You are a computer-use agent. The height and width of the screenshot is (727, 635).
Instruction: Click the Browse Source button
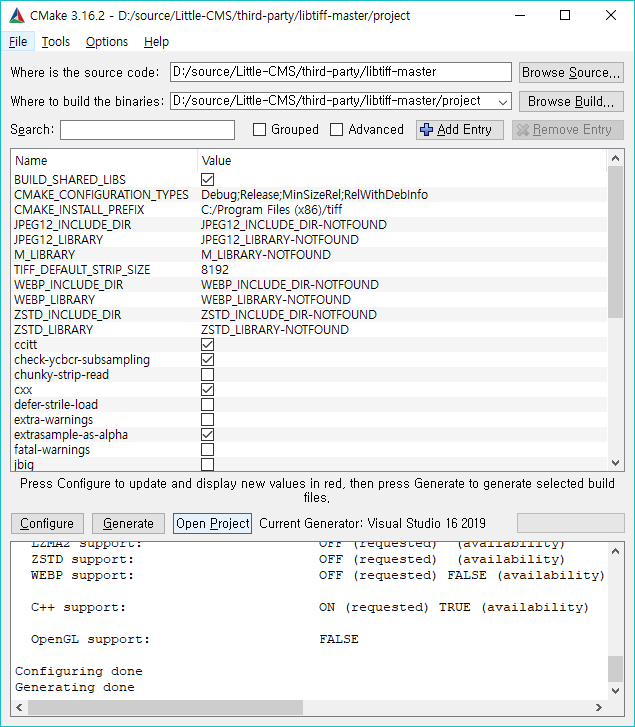(x=571, y=73)
